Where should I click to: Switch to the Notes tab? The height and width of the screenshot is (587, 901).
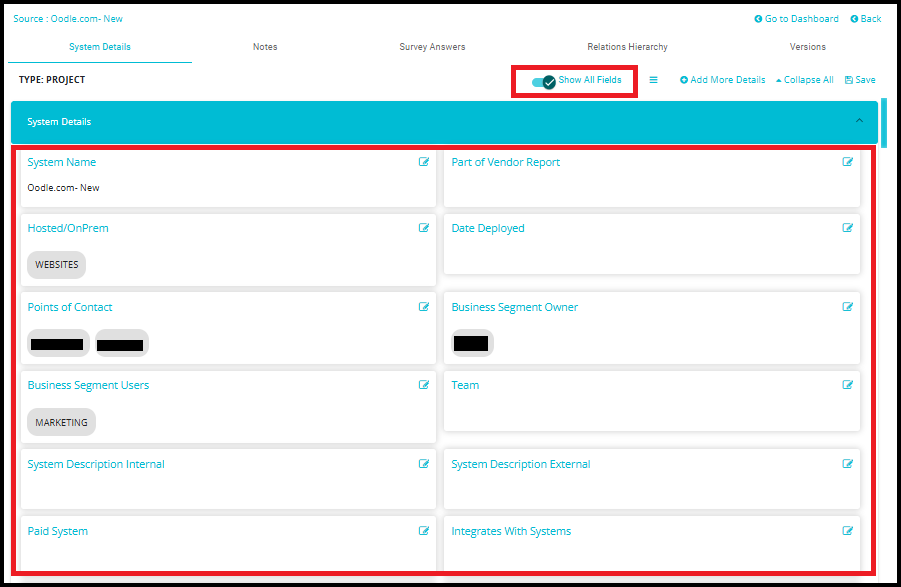click(265, 47)
